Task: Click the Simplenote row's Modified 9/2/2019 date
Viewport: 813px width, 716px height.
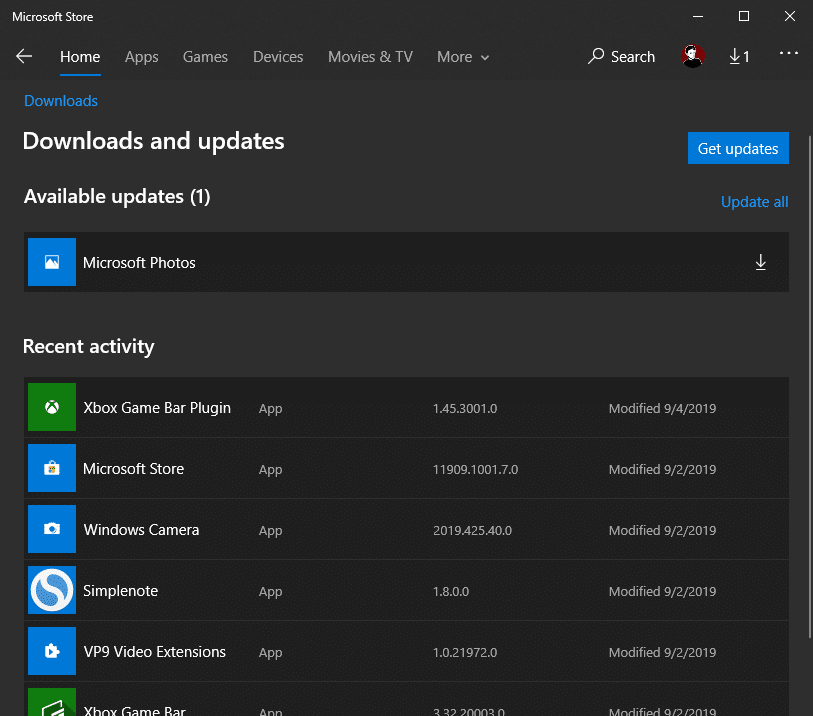Action: click(x=662, y=592)
